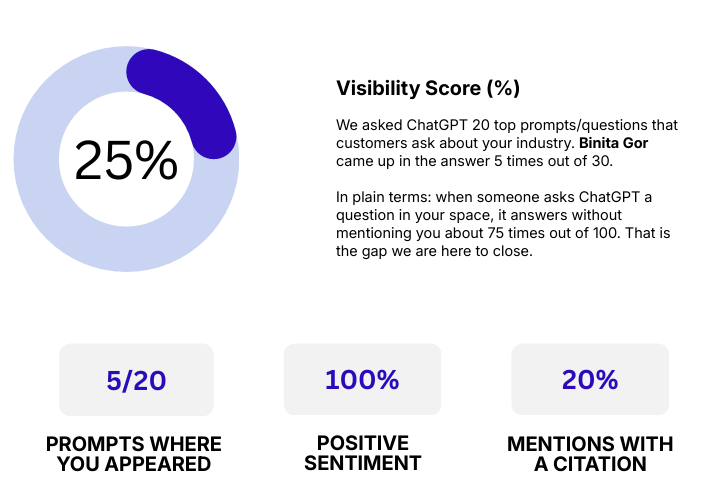720x502 pixels.
Task: Click the Prompts Where You Appeared label
Action: 134,454
